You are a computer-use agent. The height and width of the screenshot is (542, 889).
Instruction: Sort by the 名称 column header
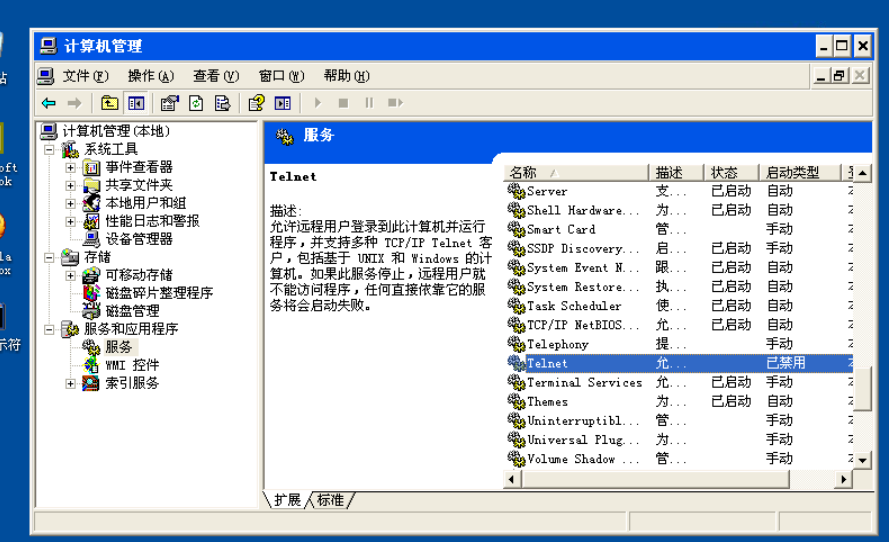click(x=576, y=172)
